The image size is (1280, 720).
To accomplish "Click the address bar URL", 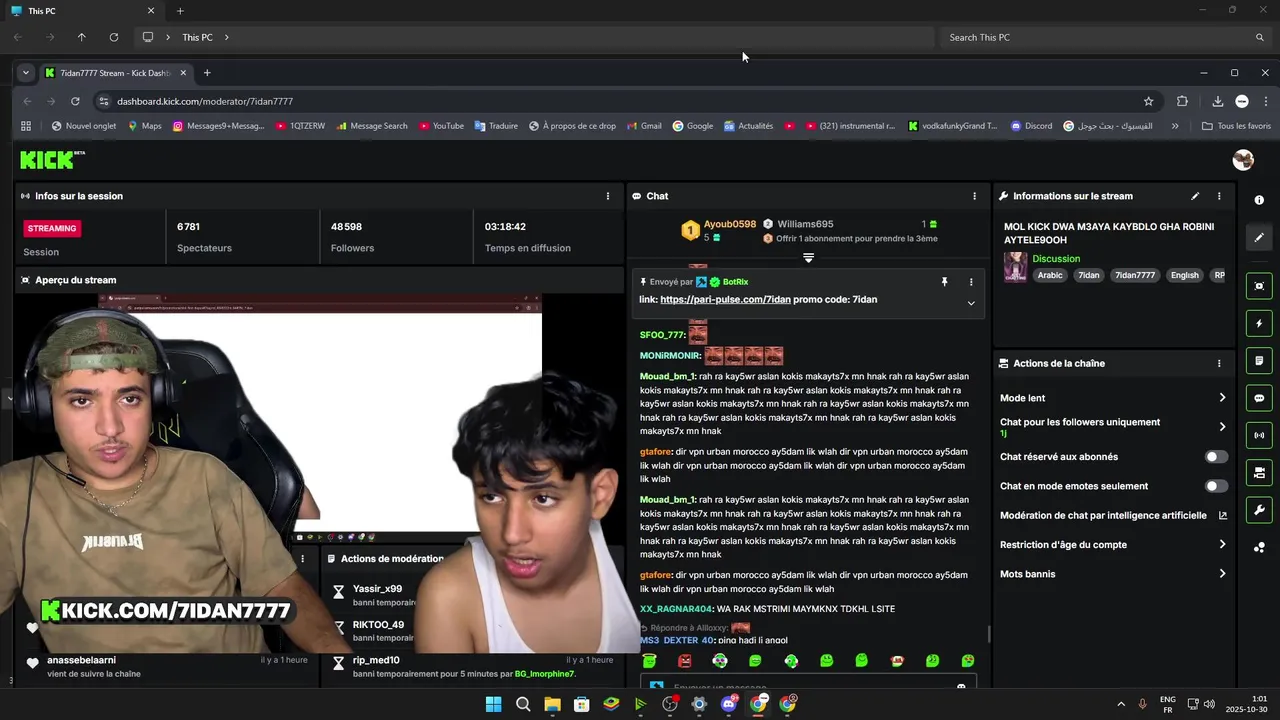I will coord(205,101).
